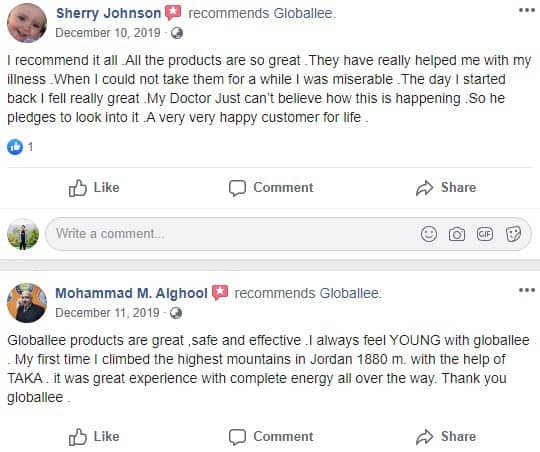
Task: Open options menu for Mohammad's review
Action: click(x=527, y=290)
